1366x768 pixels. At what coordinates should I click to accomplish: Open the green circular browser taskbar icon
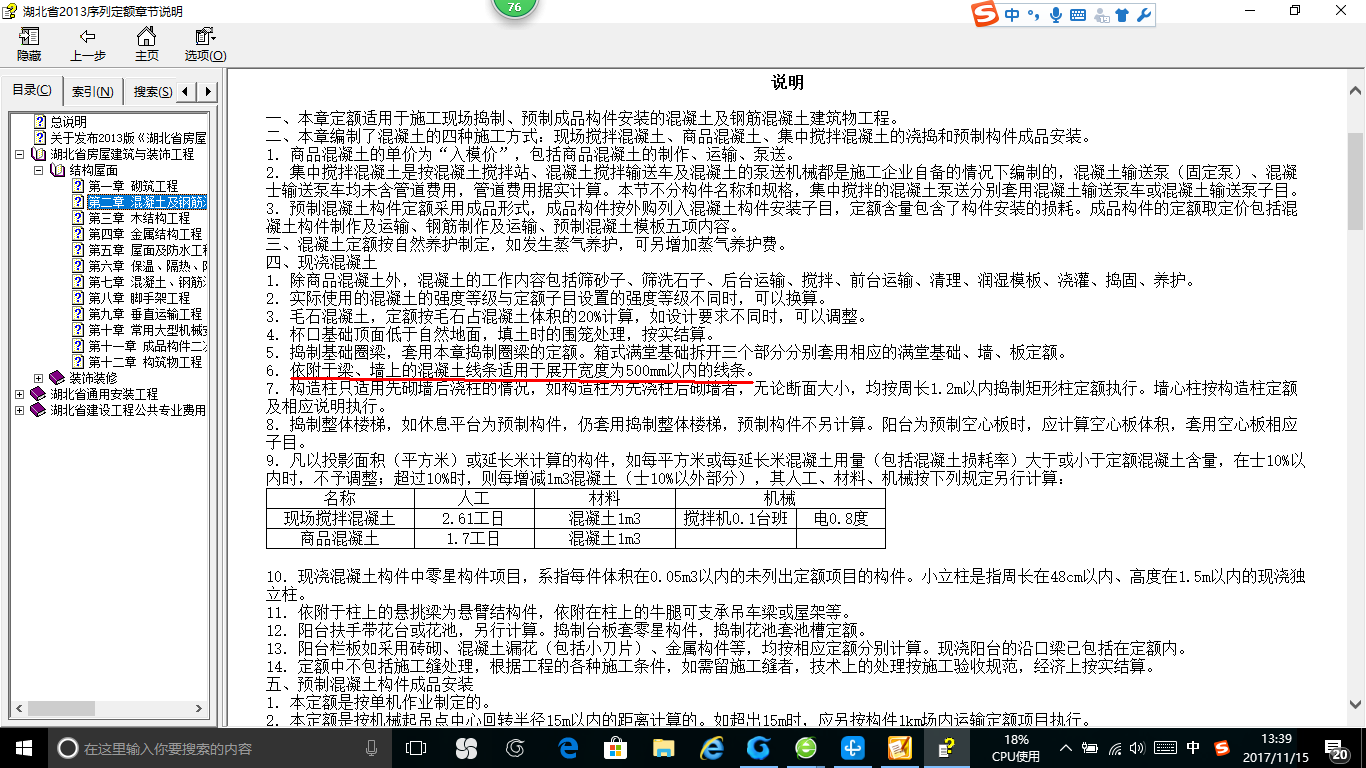coord(806,748)
